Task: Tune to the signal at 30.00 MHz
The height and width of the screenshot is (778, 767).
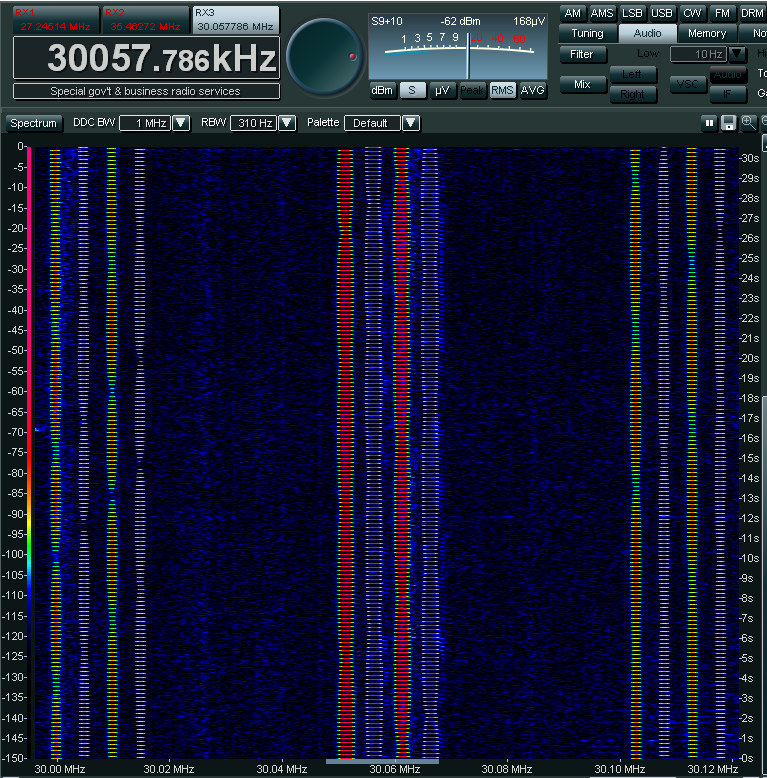Action: (x=55, y=452)
